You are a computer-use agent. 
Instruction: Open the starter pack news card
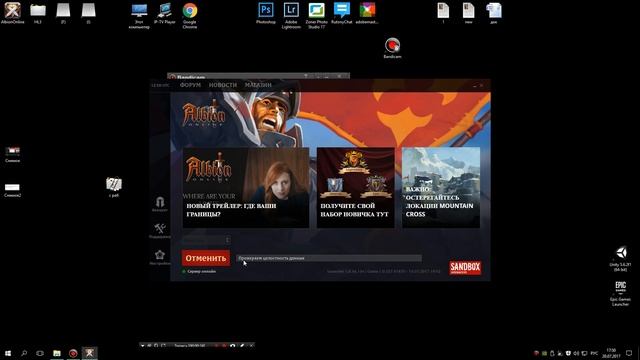click(356, 188)
